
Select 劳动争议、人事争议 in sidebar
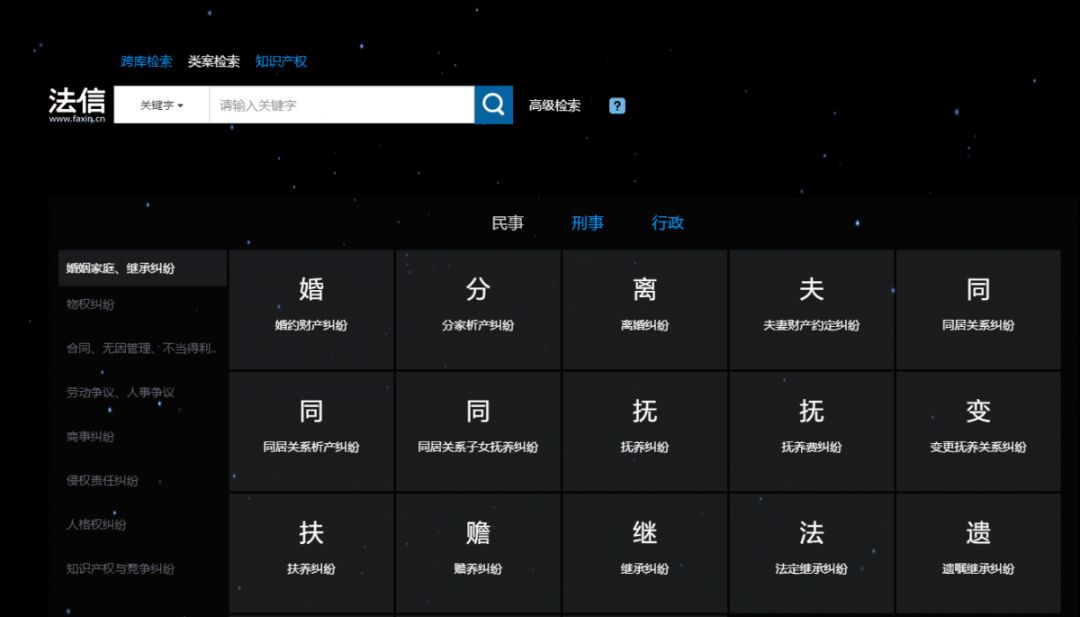[x=121, y=392]
